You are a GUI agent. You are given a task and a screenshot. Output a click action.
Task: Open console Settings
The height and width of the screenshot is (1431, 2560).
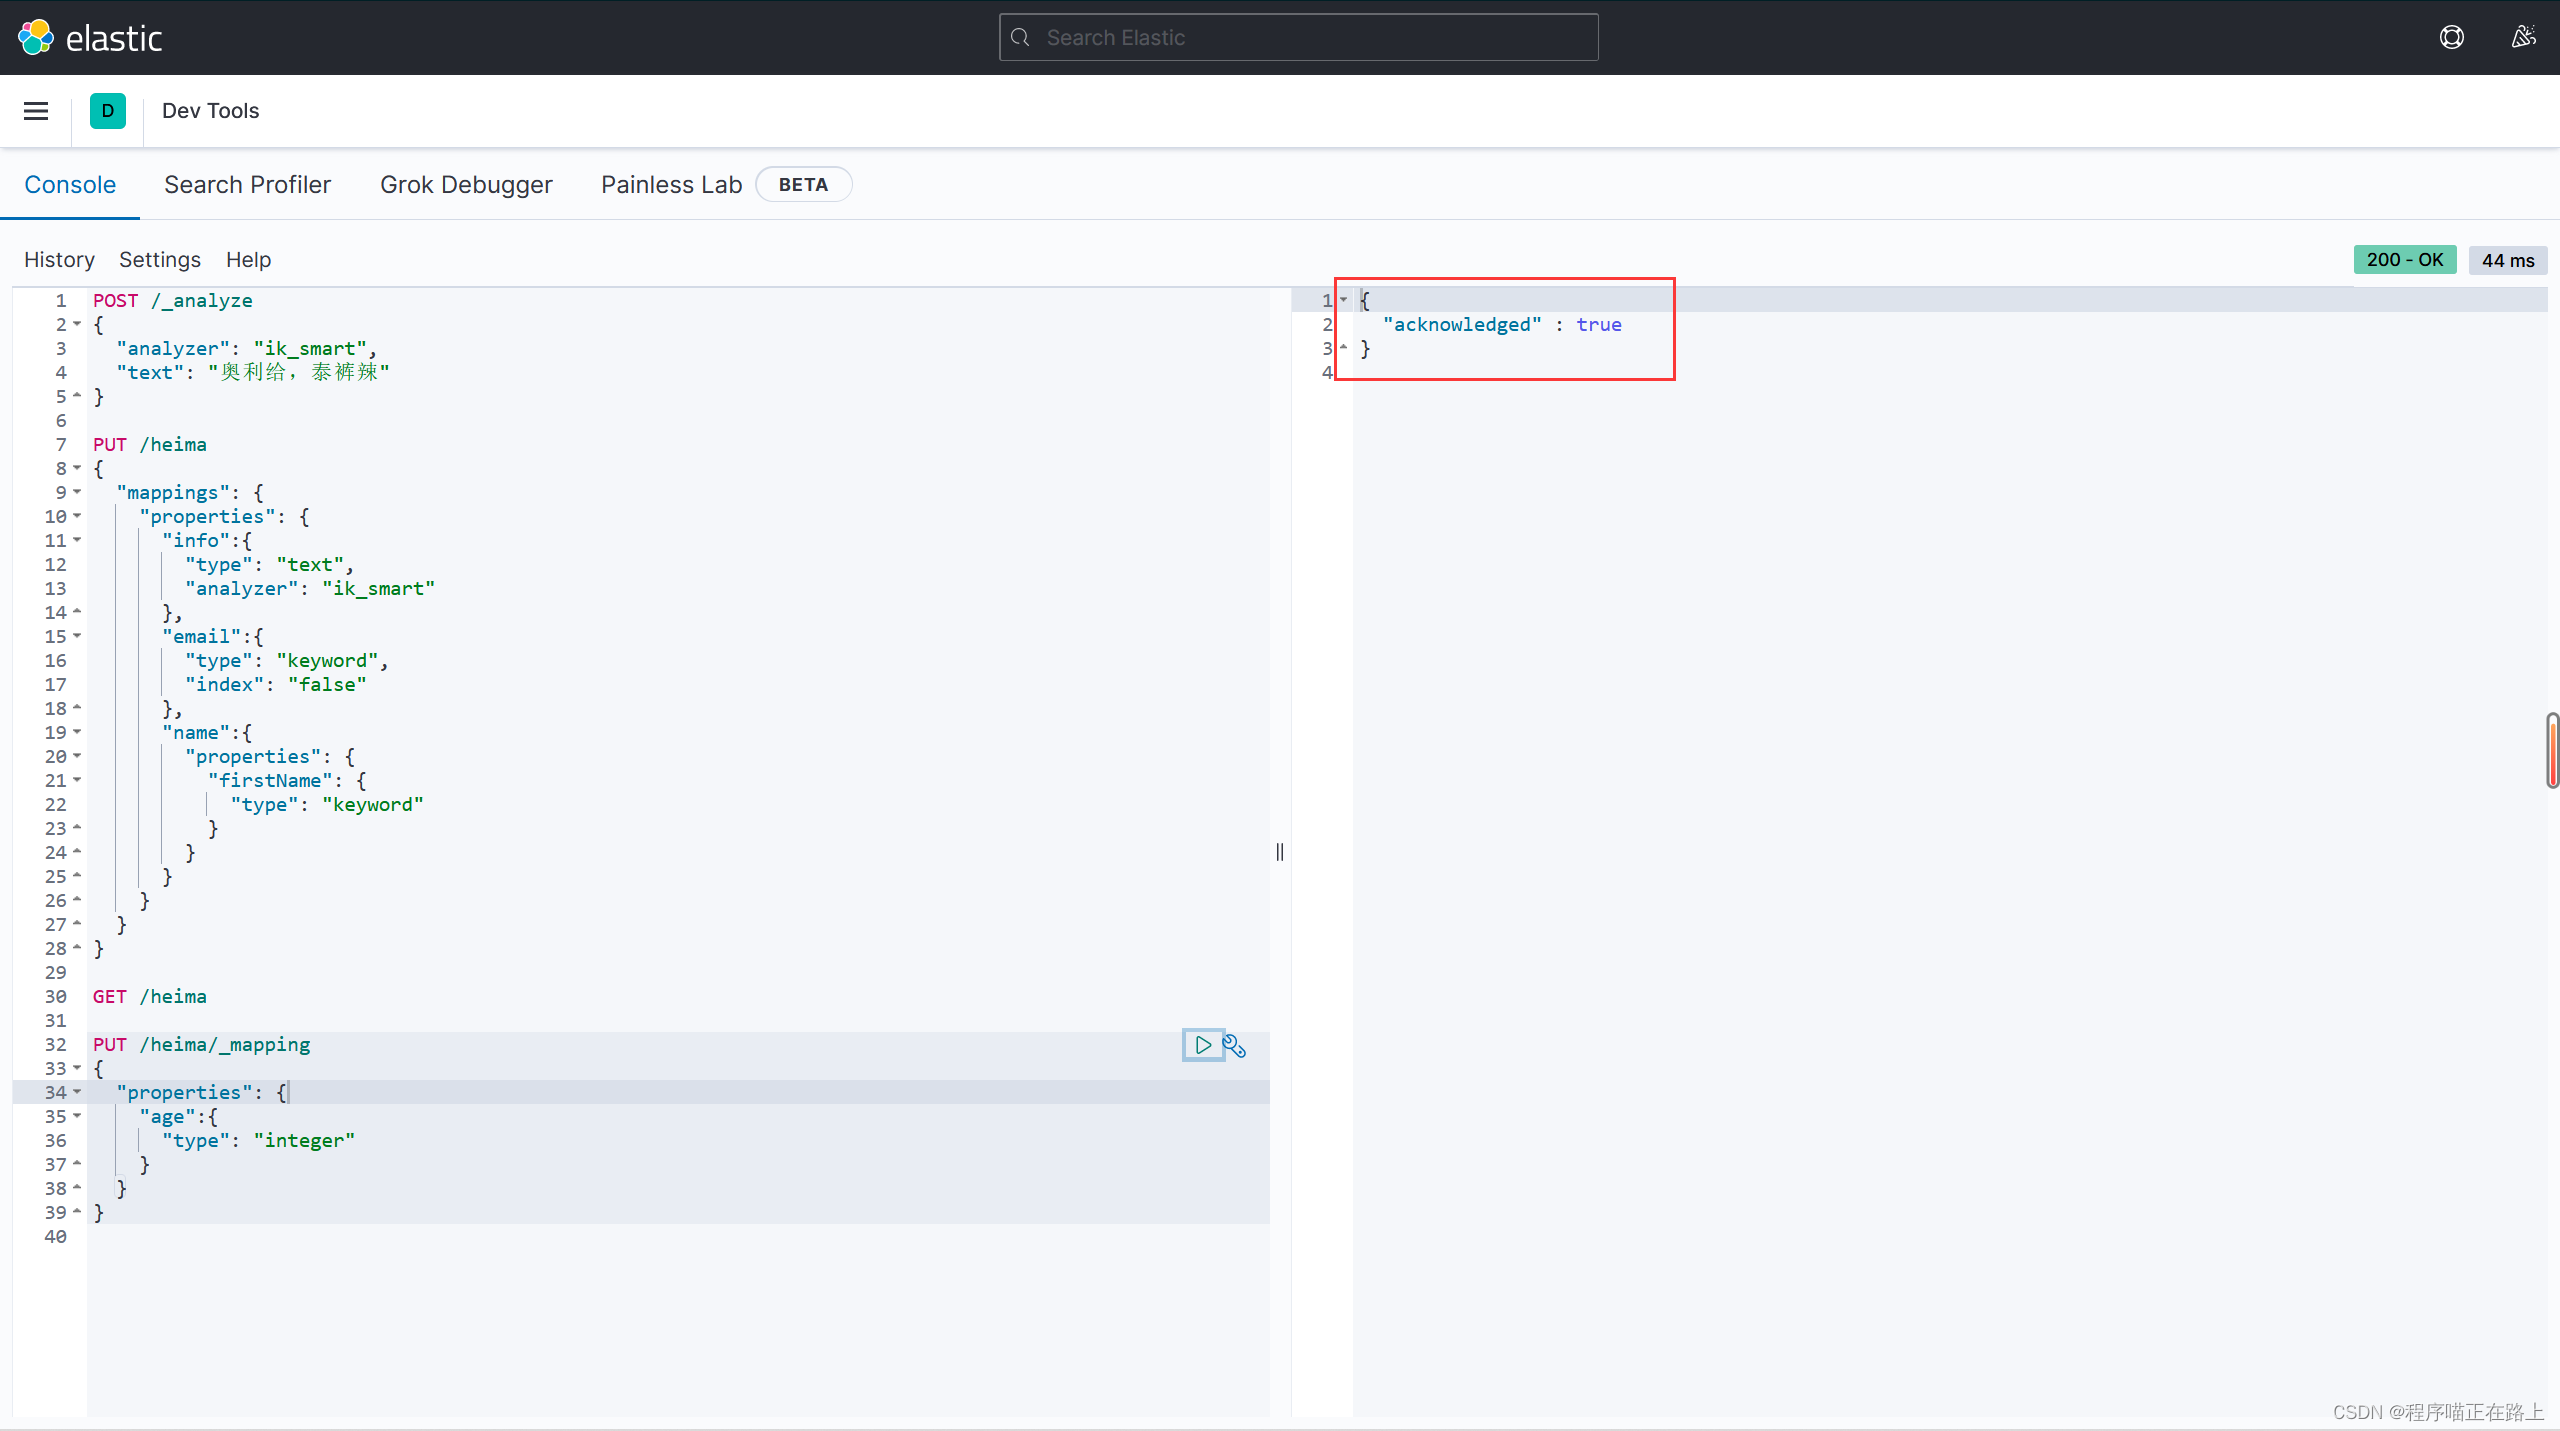click(160, 260)
